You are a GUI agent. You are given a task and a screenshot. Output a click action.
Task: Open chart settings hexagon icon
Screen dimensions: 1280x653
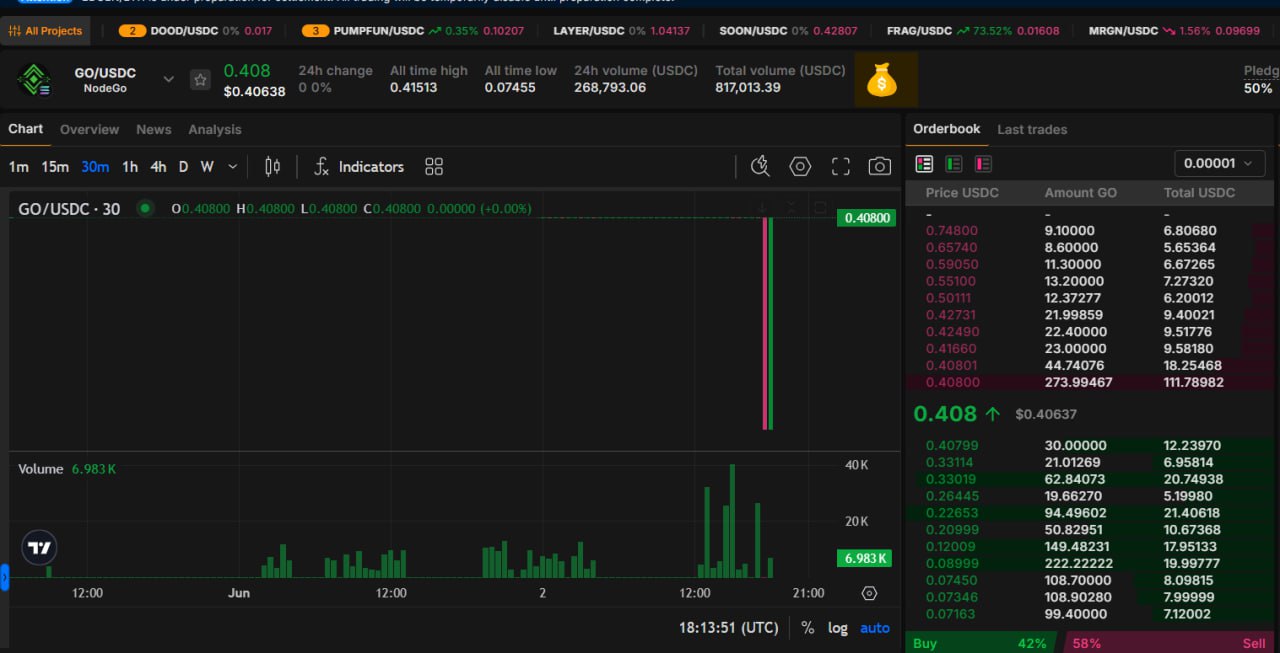point(800,167)
